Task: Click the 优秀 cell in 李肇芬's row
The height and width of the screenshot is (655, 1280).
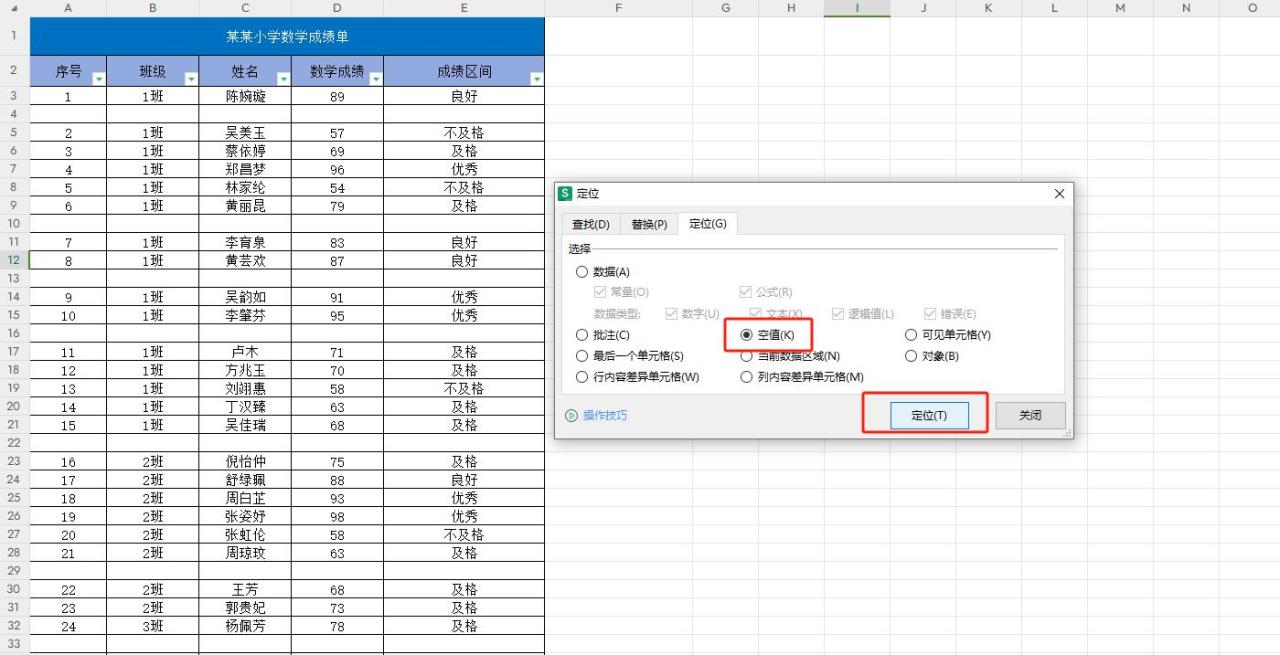Action: [x=464, y=315]
